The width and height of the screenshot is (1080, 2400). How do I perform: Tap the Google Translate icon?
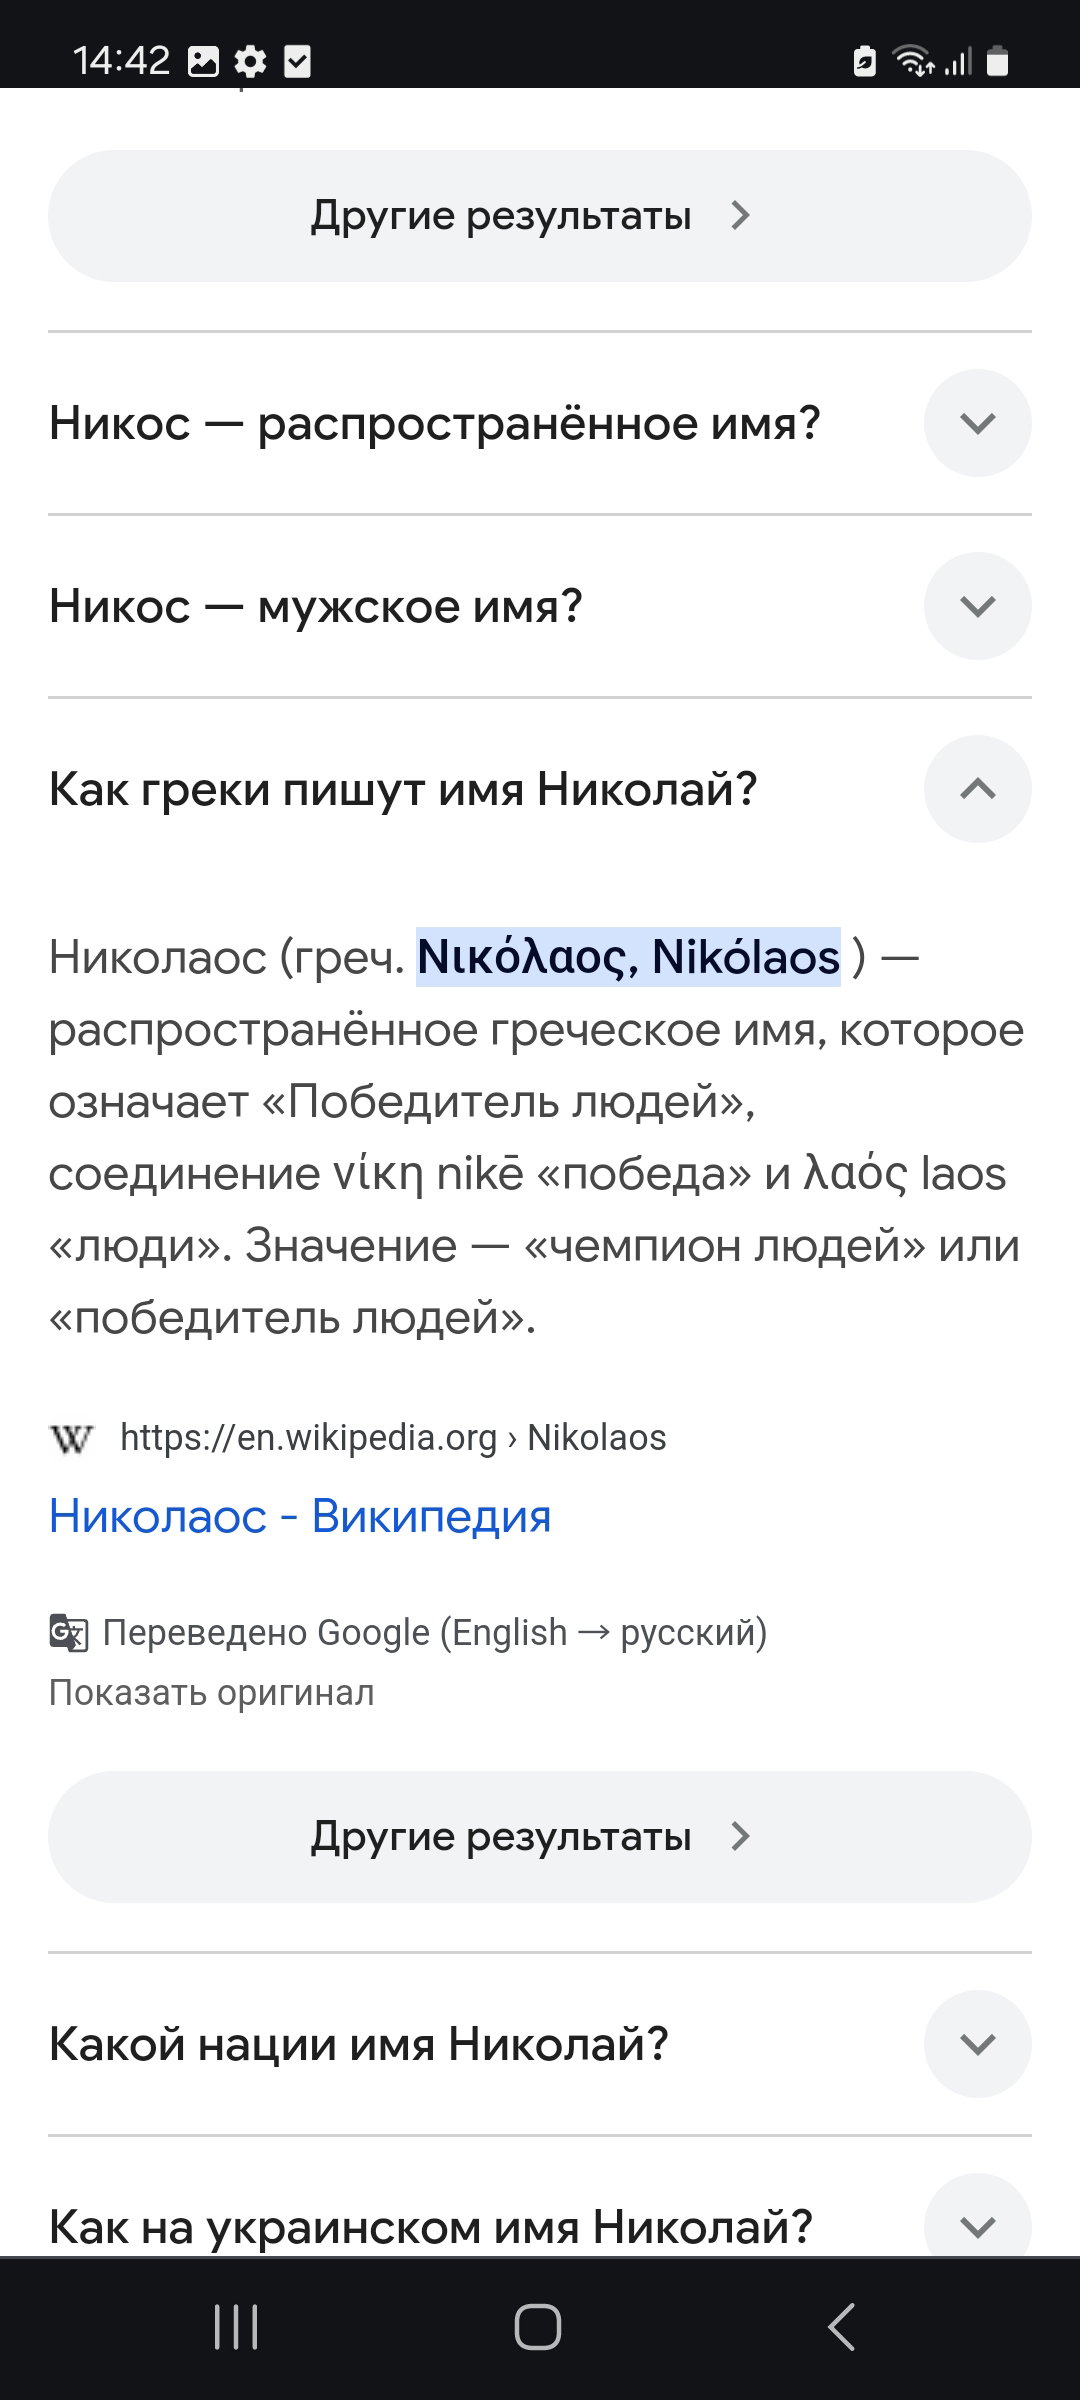pos(69,1632)
